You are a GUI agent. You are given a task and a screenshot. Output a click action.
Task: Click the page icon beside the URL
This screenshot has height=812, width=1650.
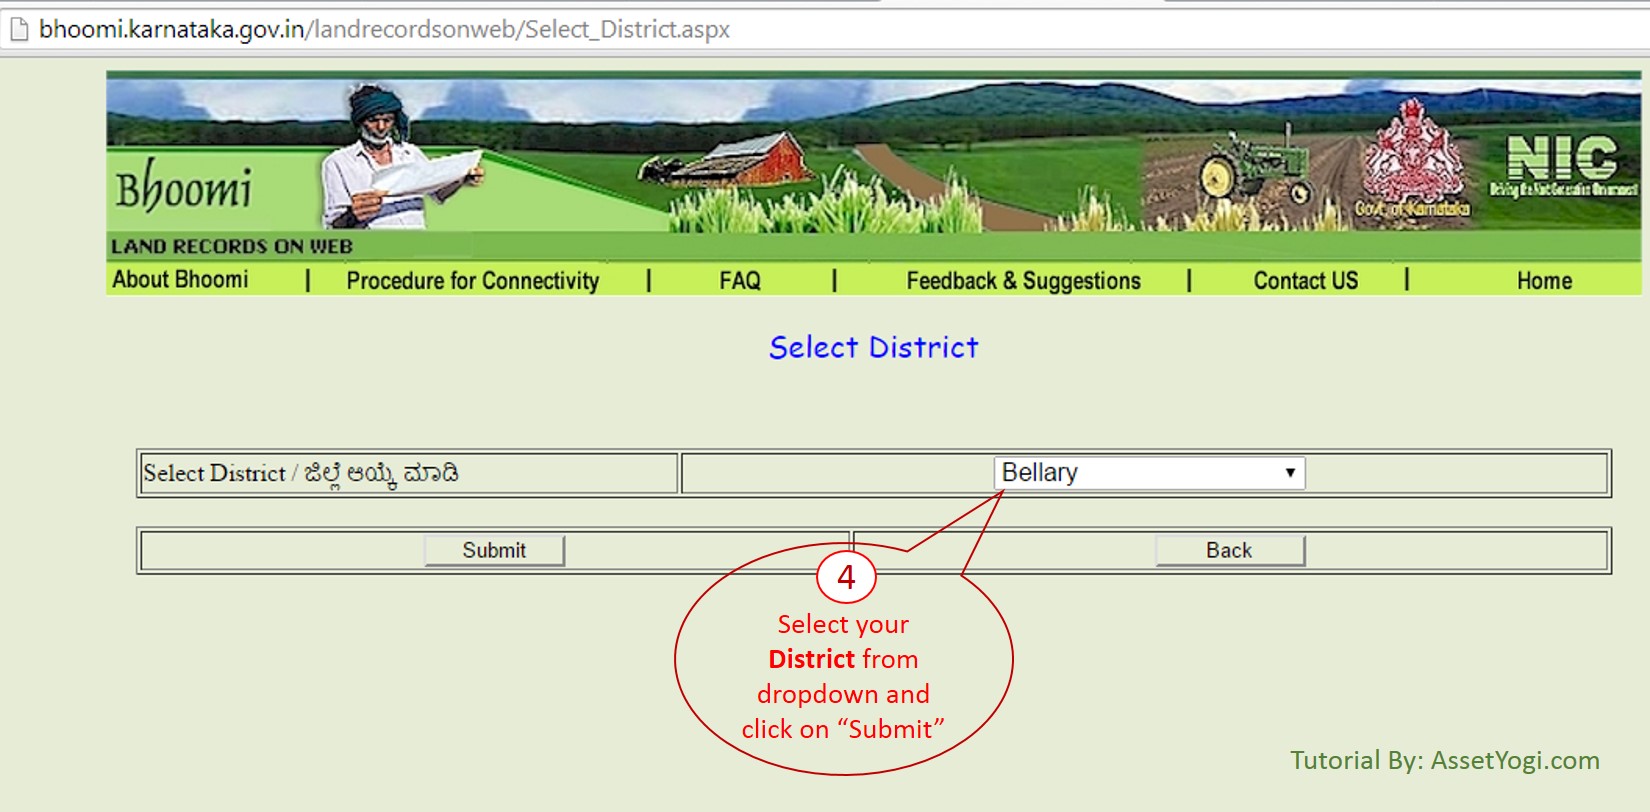tap(19, 30)
